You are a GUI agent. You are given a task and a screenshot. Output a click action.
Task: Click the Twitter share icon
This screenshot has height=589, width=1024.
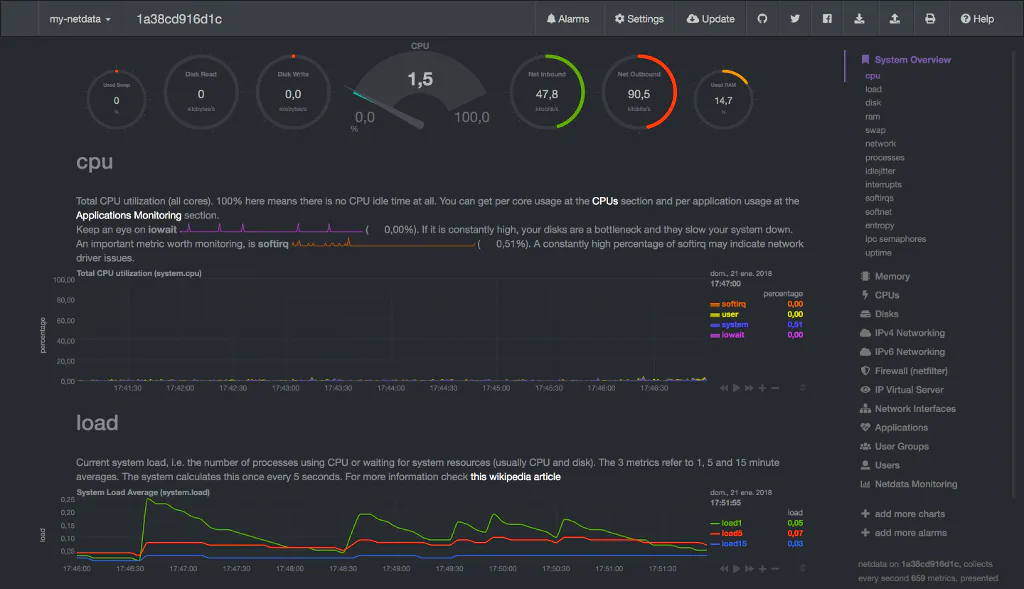pyautogui.click(x=795, y=19)
